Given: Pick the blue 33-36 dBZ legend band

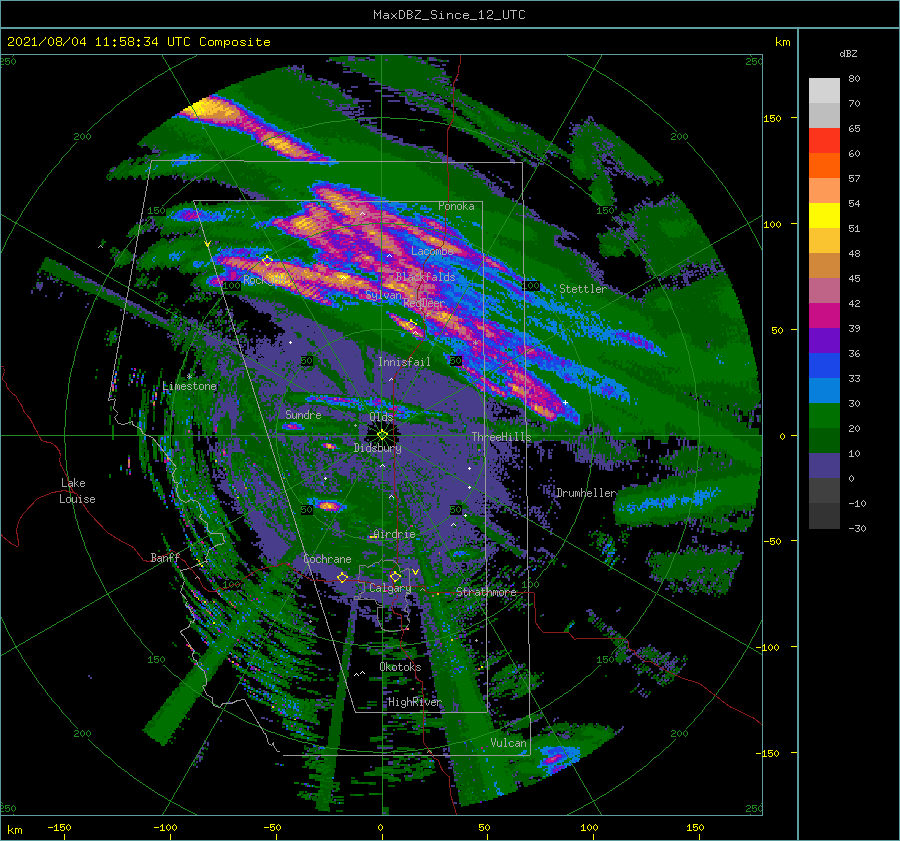Looking at the screenshot, I should tap(824, 366).
